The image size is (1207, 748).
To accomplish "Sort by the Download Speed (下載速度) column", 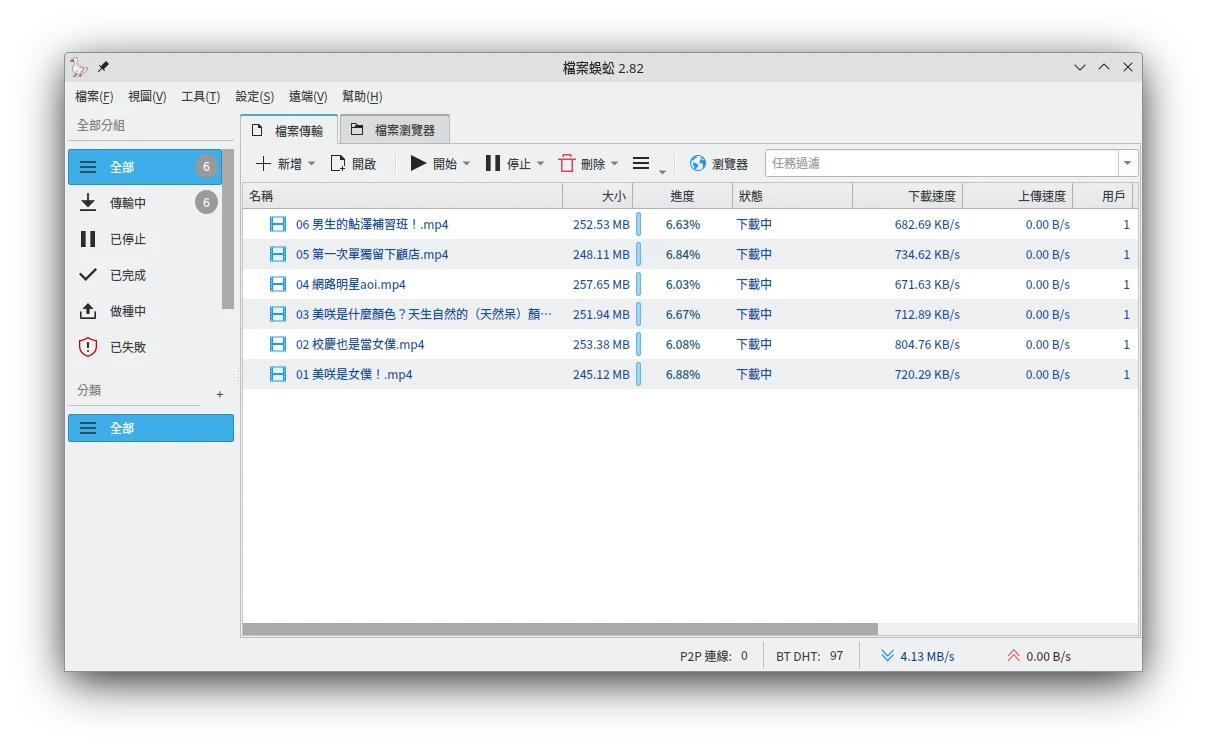I will [x=906, y=196].
